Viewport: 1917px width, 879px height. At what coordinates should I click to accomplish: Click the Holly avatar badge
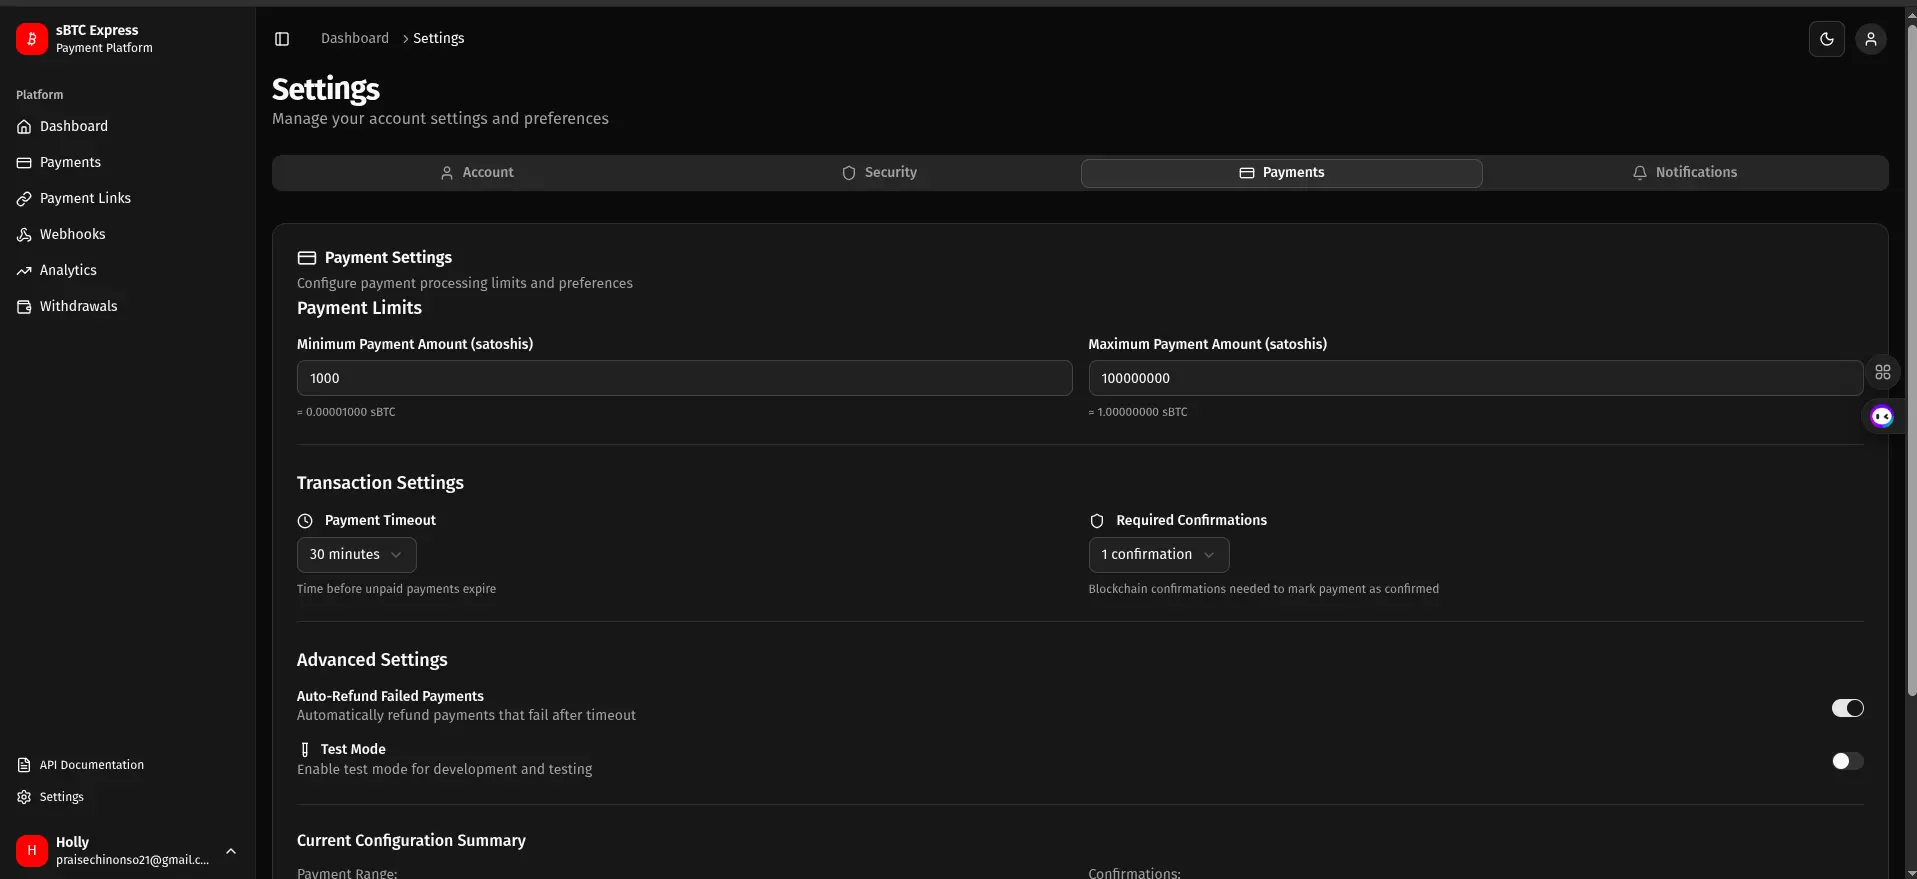coord(32,851)
